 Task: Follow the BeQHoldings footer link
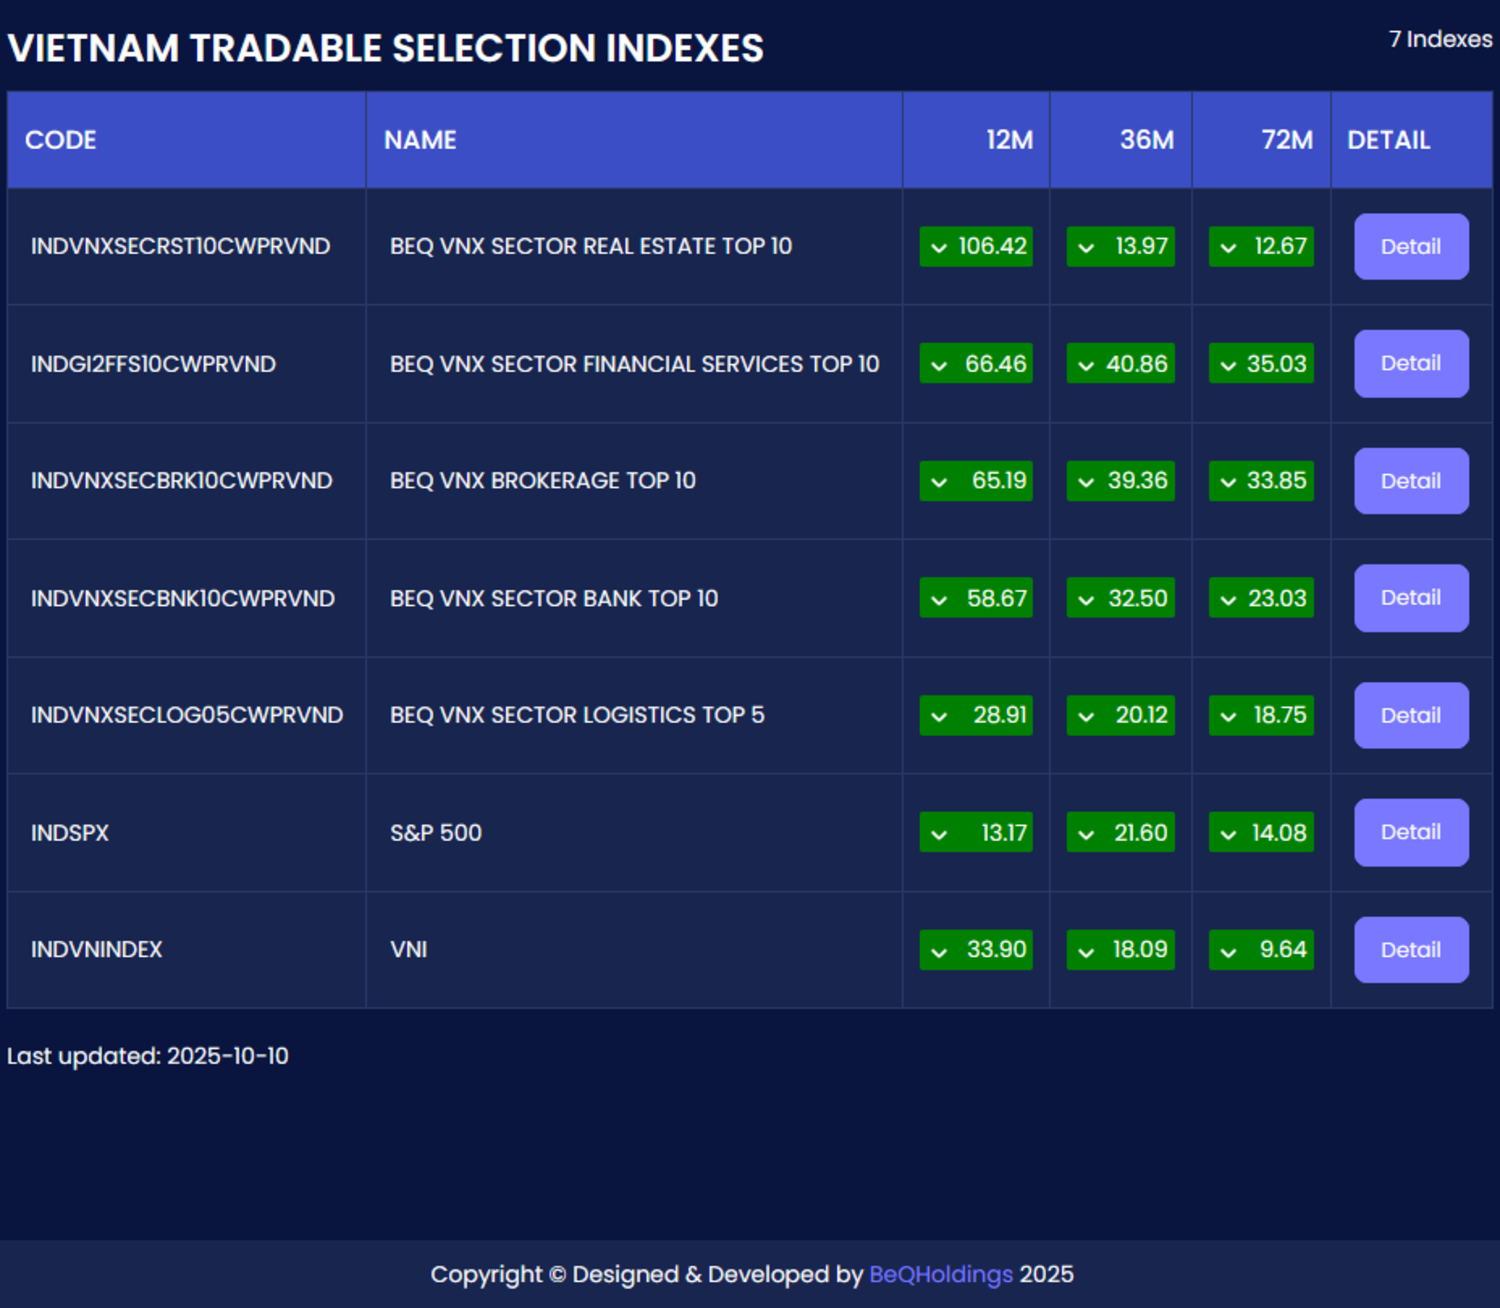[x=940, y=1274]
